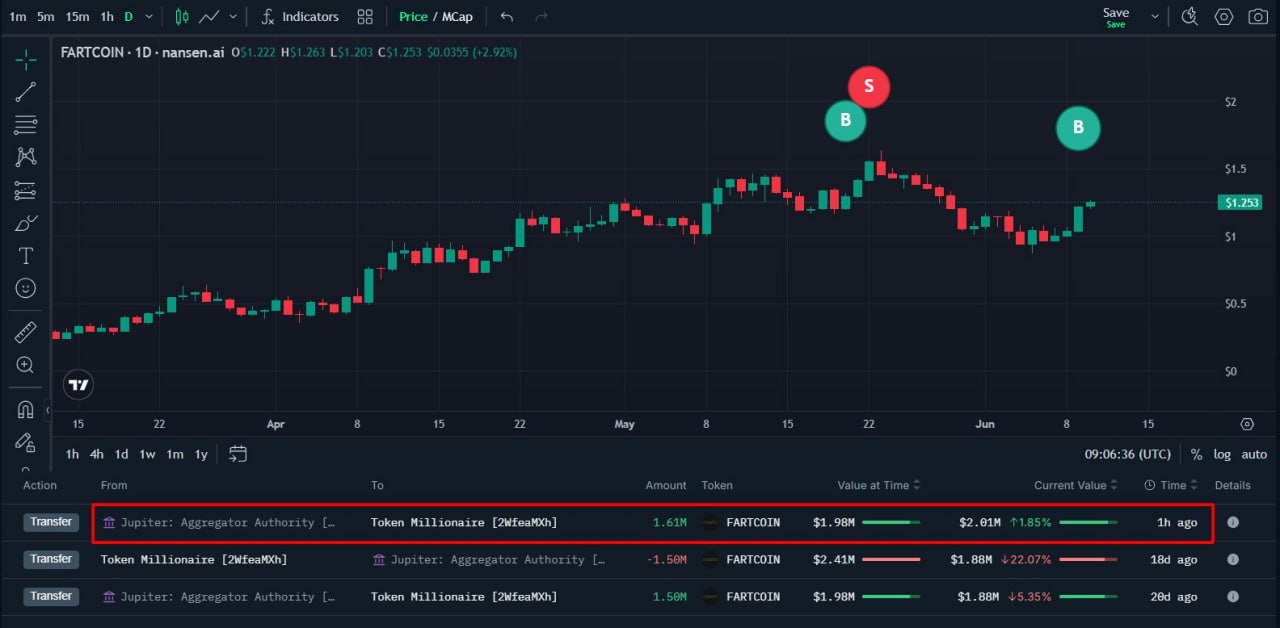
Task: Open the Fibonacci retracement tool
Action: coord(26,125)
